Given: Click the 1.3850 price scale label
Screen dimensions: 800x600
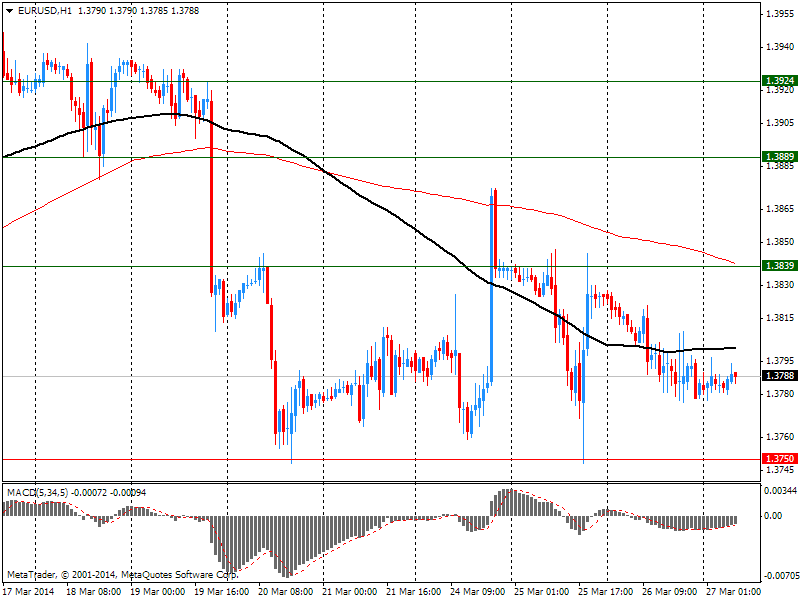Looking at the screenshot, I should (780, 242).
